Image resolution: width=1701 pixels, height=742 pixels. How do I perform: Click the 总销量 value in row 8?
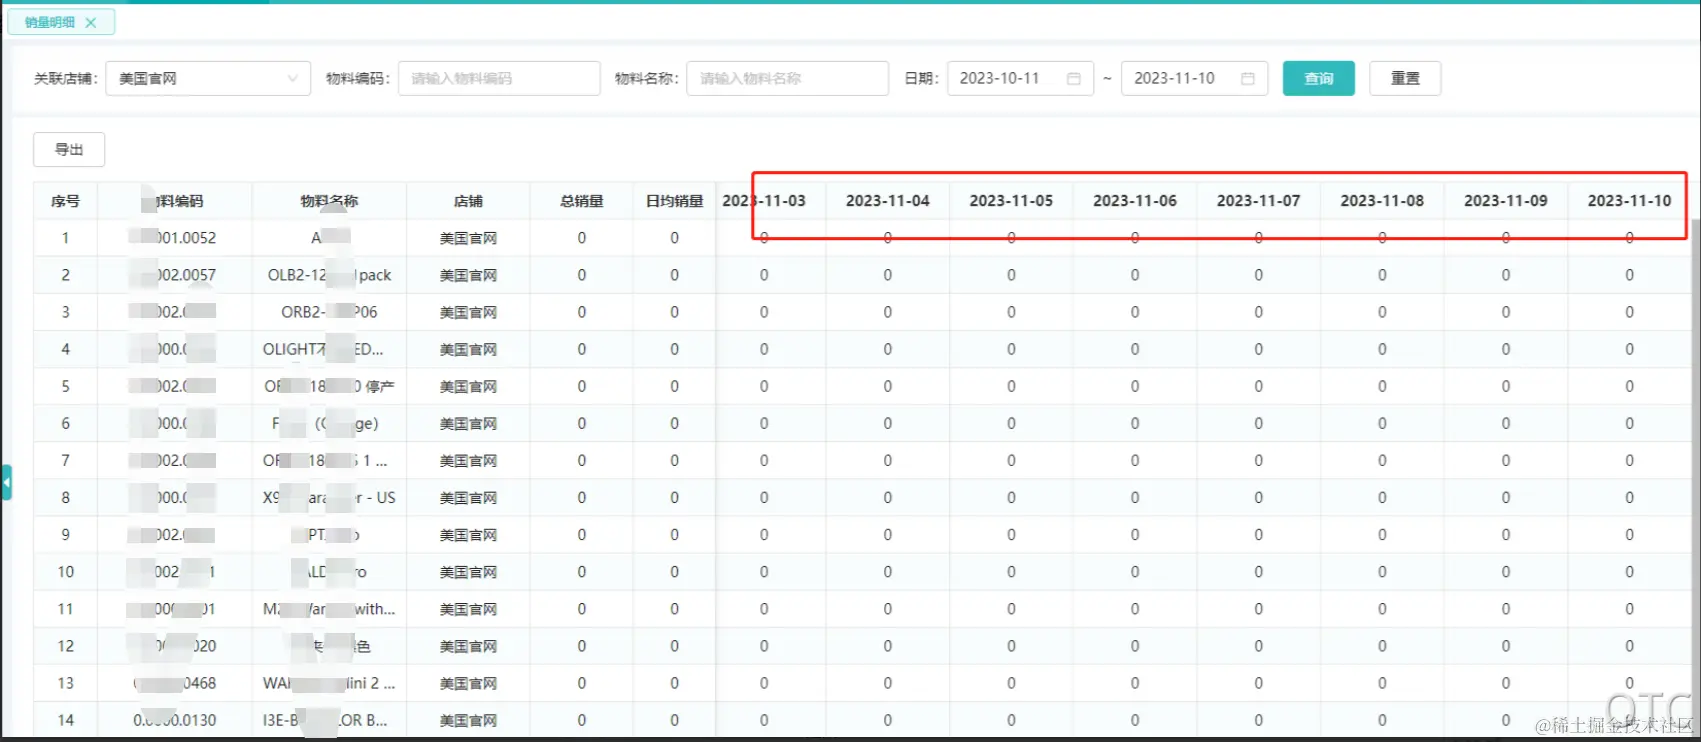pyautogui.click(x=581, y=498)
